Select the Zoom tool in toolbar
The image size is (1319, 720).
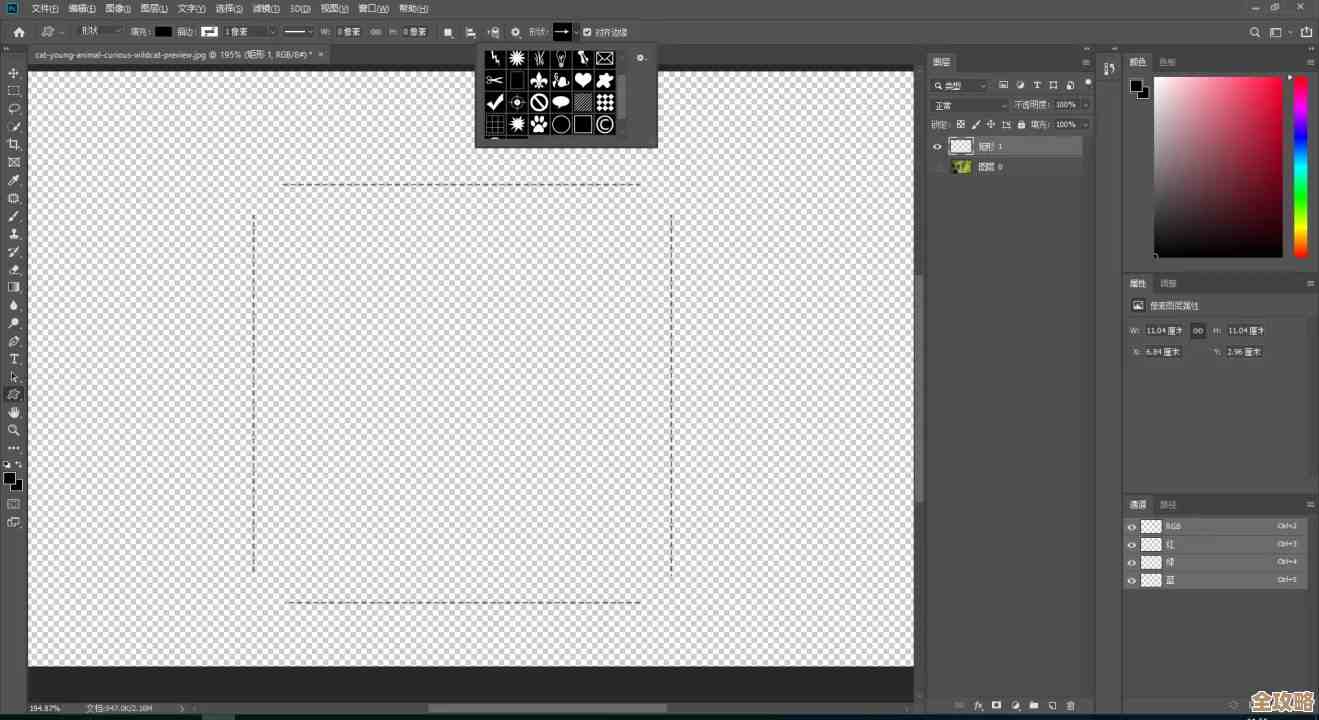tap(14, 430)
